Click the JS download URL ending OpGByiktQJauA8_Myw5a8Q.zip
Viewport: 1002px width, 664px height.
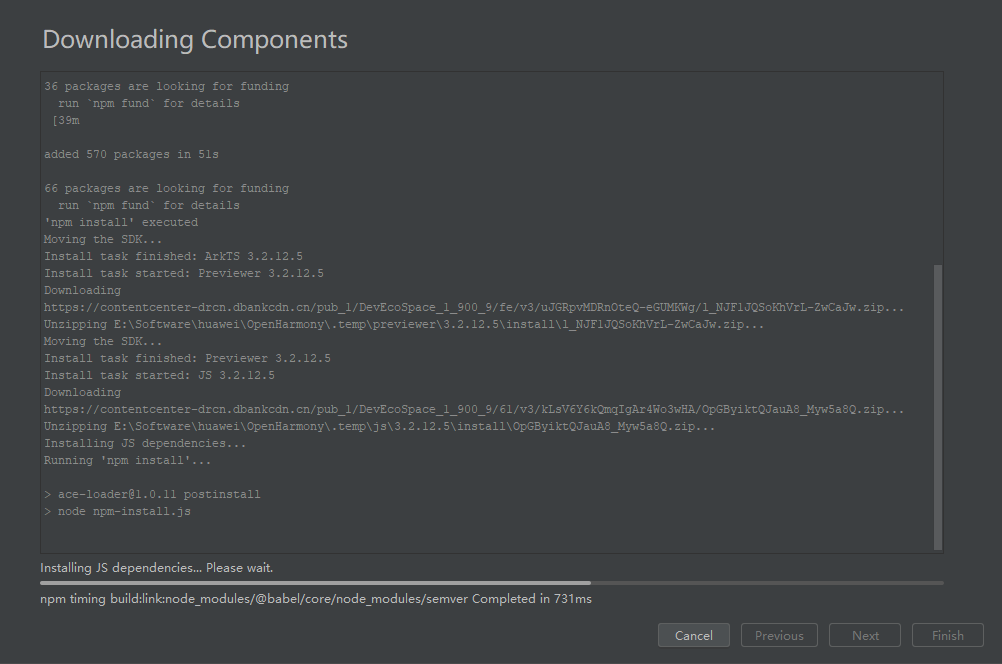(x=473, y=410)
